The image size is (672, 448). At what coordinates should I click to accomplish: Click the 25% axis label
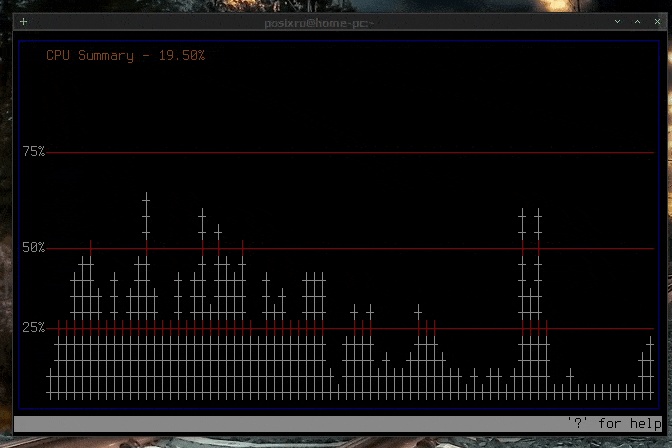click(33, 328)
